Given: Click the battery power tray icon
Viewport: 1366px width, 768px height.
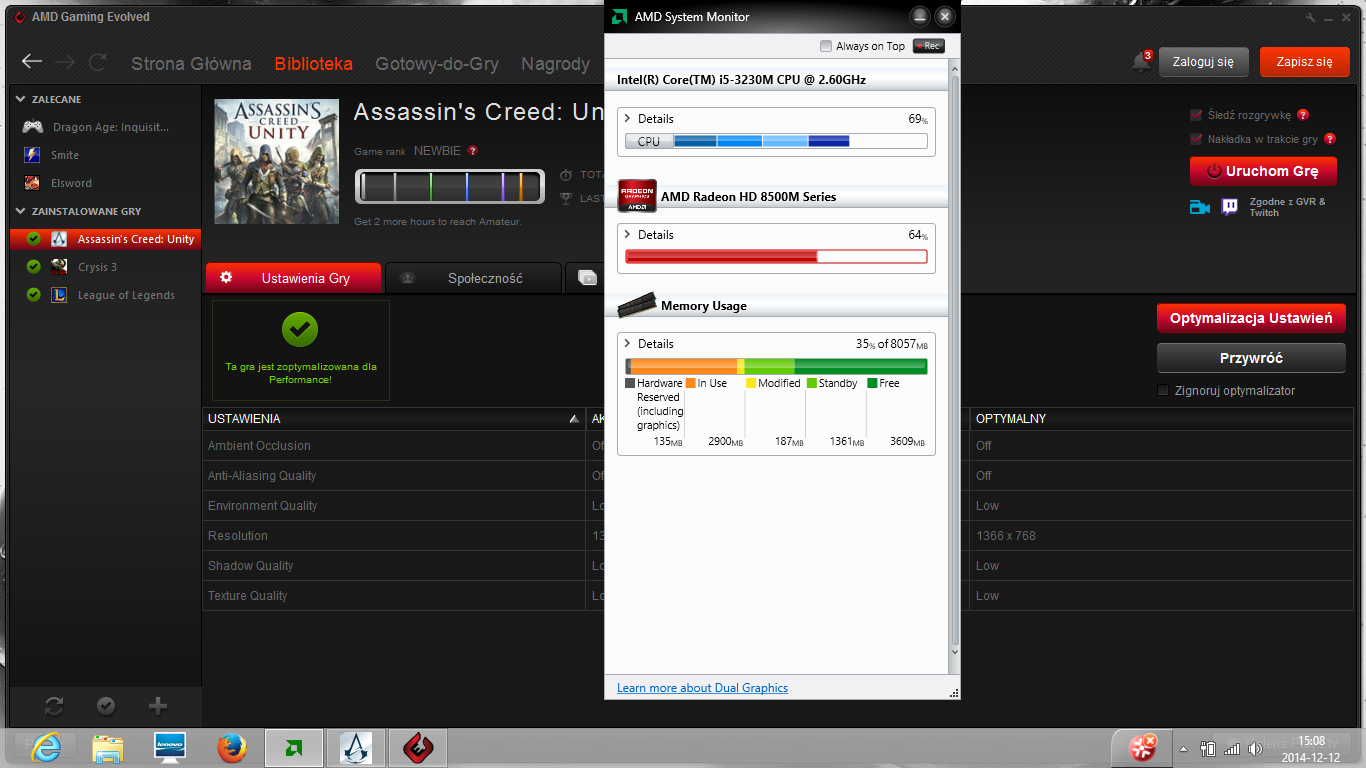Looking at the screenshot, I should 1207,749.
